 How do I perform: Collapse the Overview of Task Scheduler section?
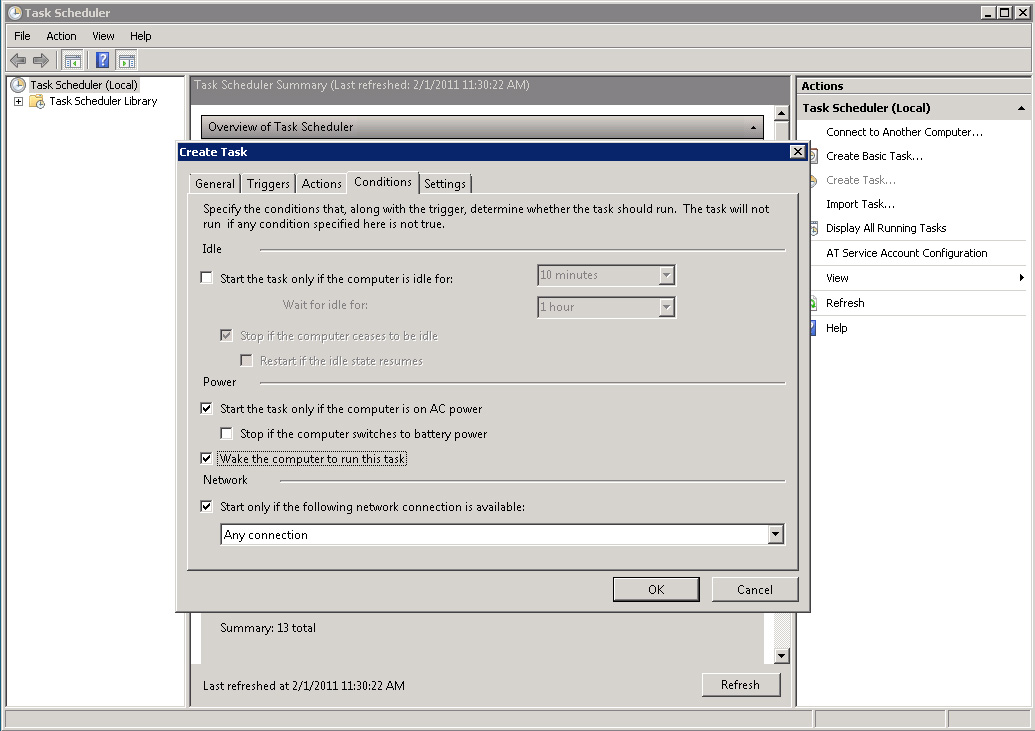point(753,127)
